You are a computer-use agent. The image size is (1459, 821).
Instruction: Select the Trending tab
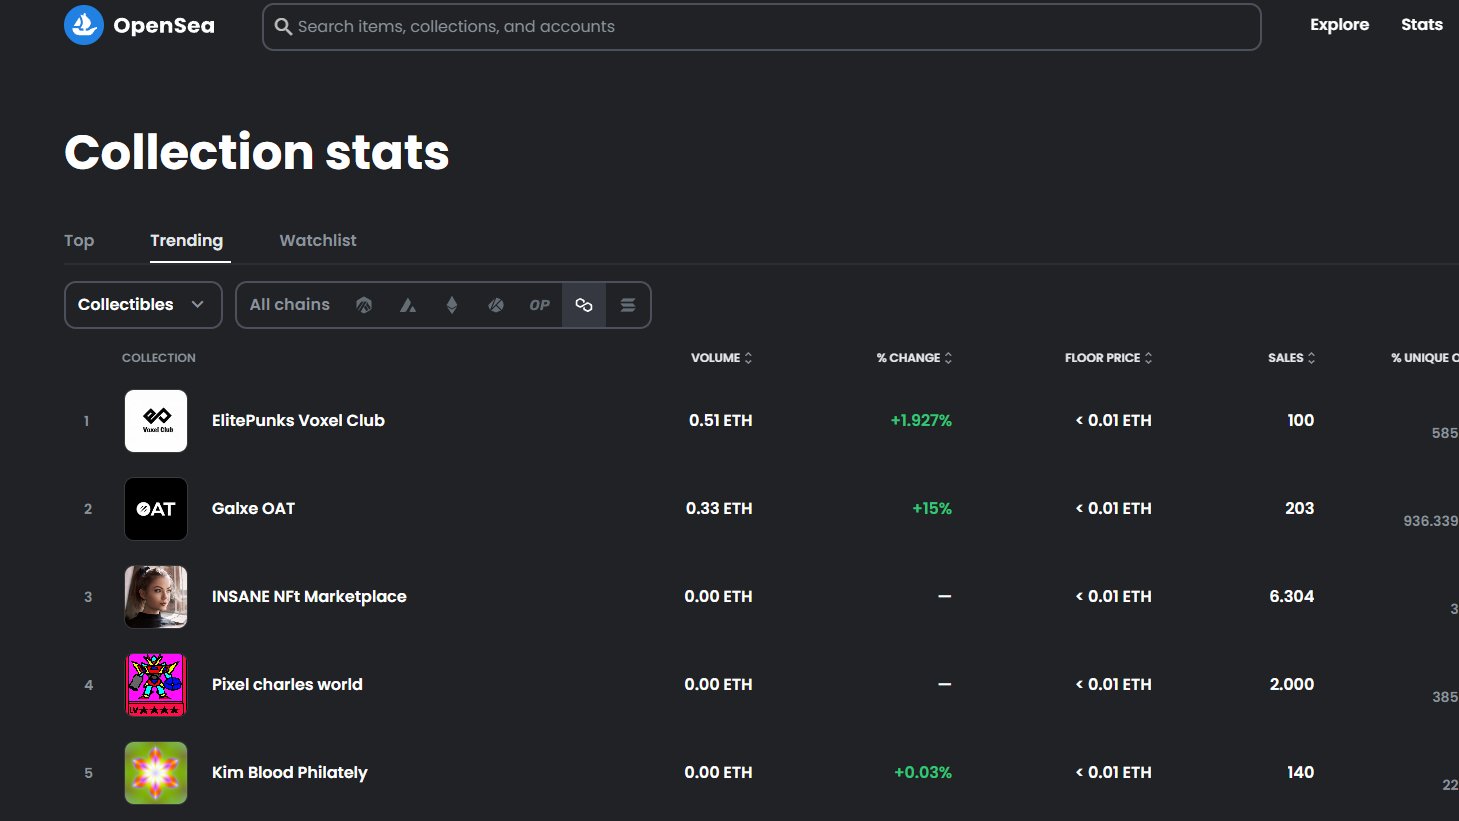pos(187,241)
